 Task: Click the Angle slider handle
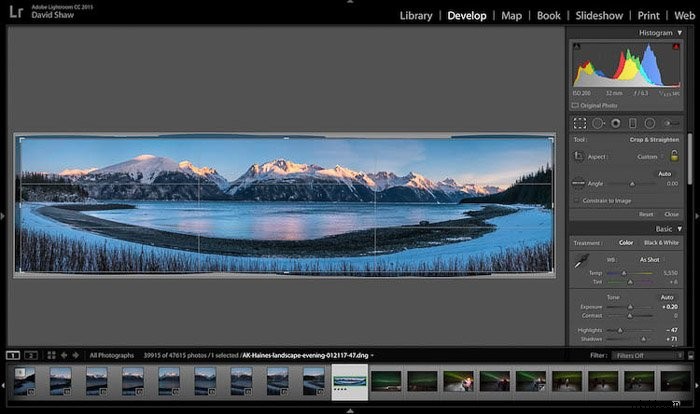click(x=632, y=184)
